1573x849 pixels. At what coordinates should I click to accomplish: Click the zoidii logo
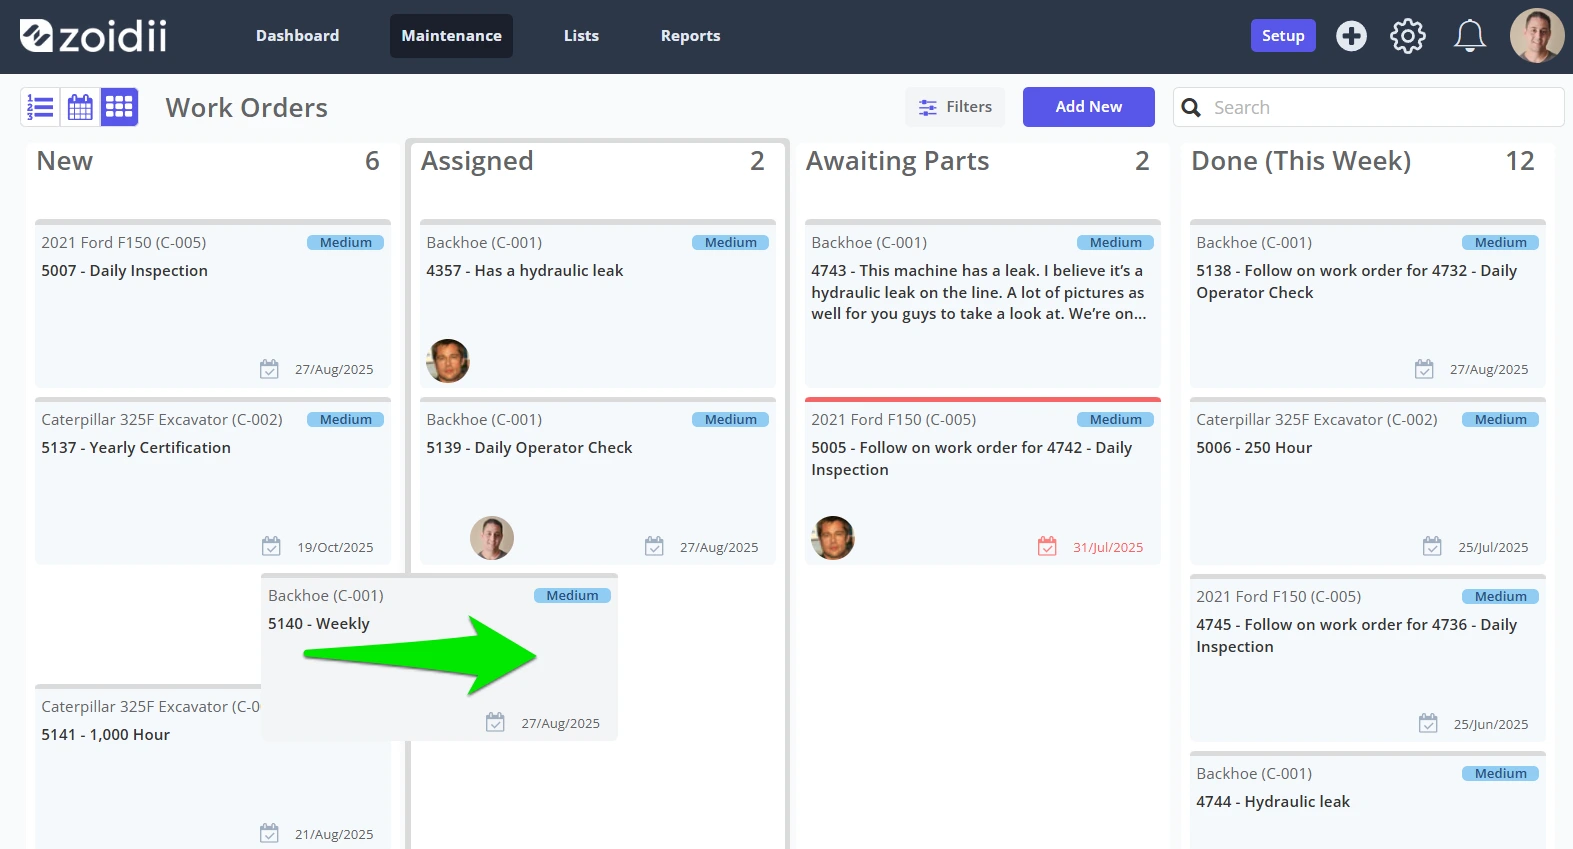[93, 36]
